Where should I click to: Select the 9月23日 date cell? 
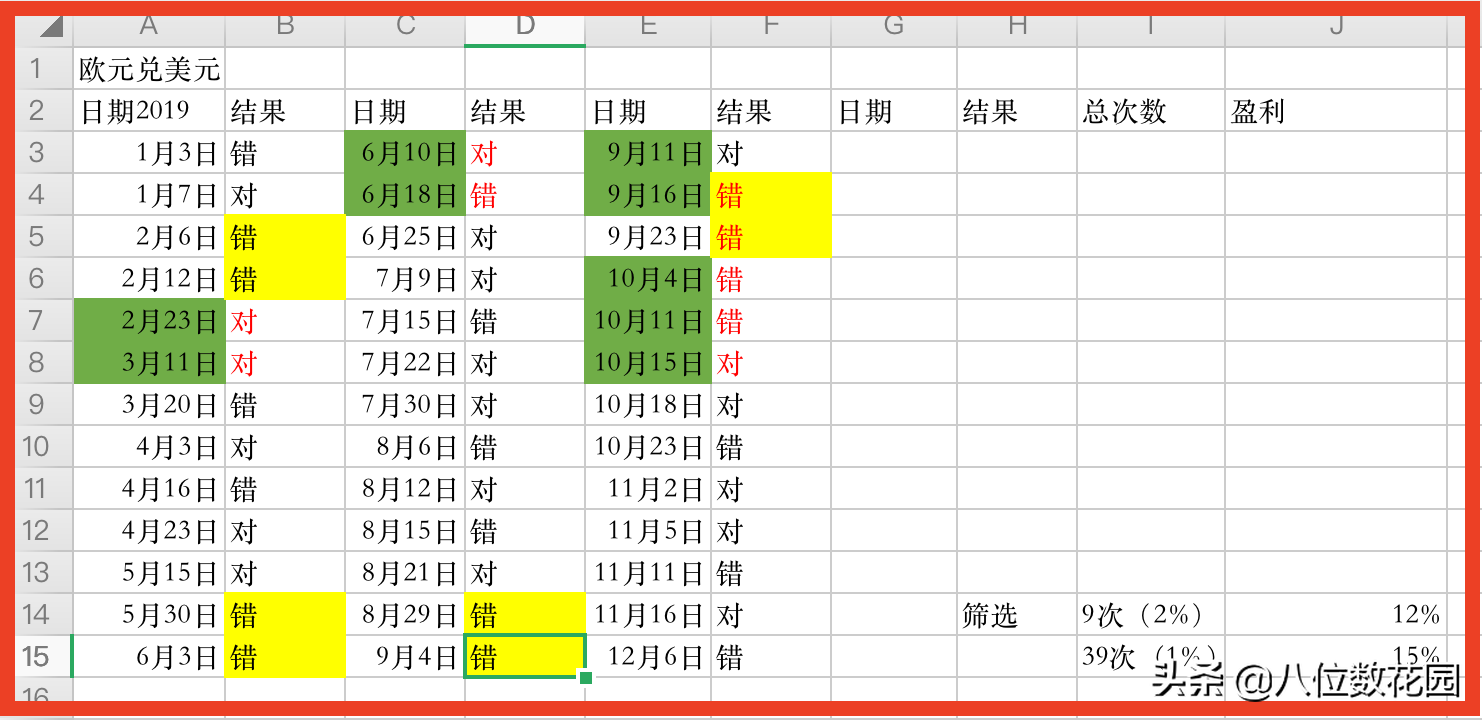tap(648, 237)
